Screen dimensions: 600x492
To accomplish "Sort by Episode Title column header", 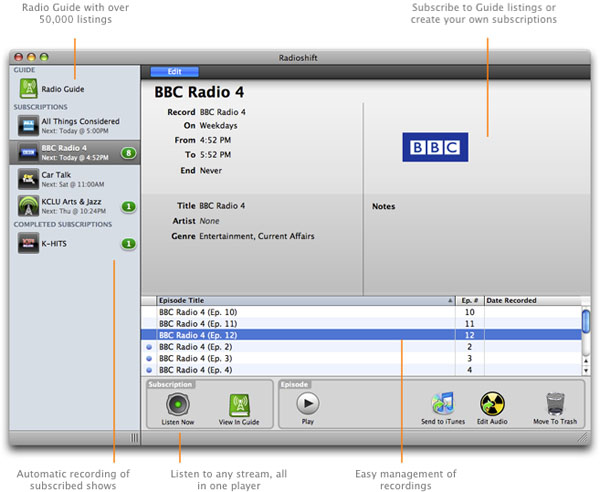I will pyautogui.click(x=300, y=300).
